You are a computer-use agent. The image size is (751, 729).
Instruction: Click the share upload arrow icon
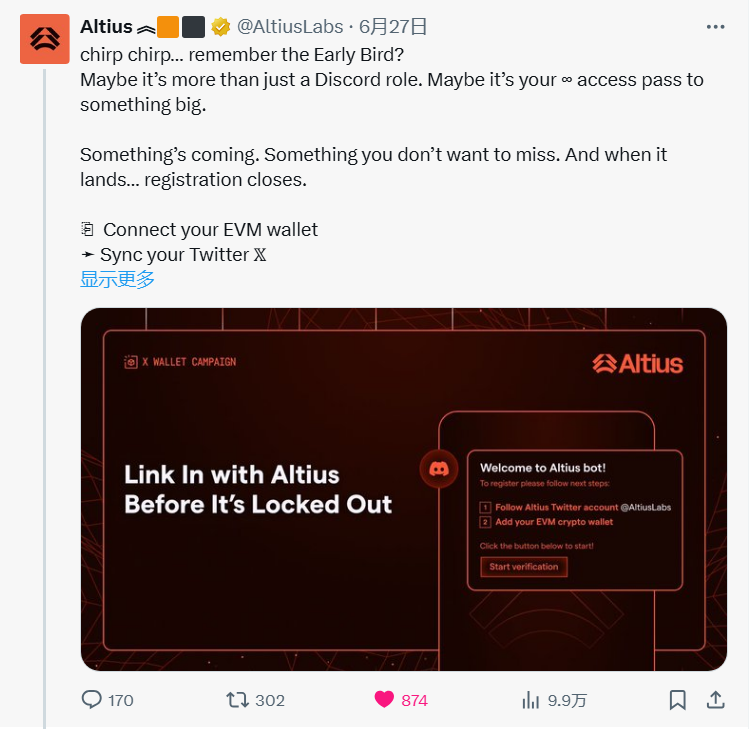716,700
